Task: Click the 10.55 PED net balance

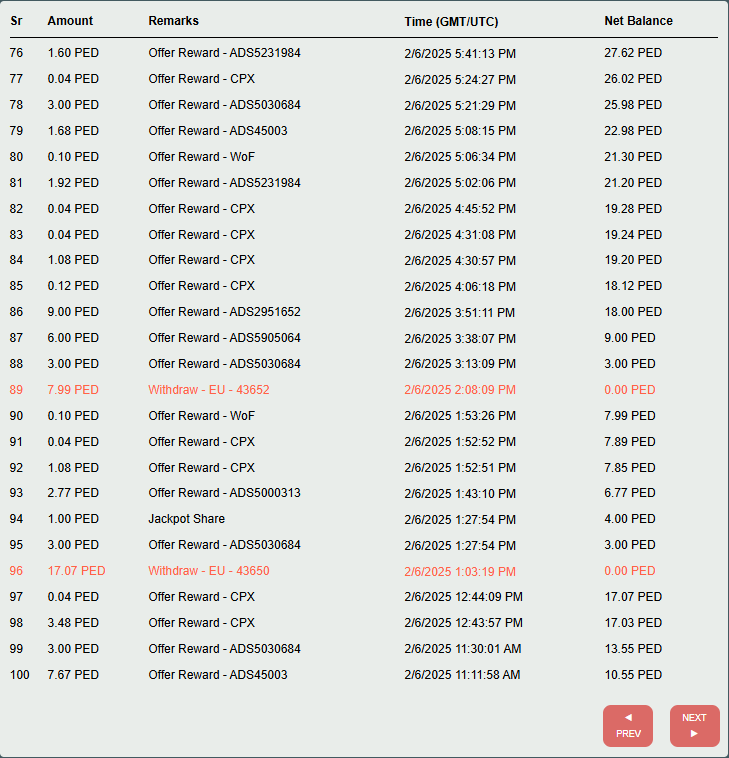Action: click(x=633, y=674)
